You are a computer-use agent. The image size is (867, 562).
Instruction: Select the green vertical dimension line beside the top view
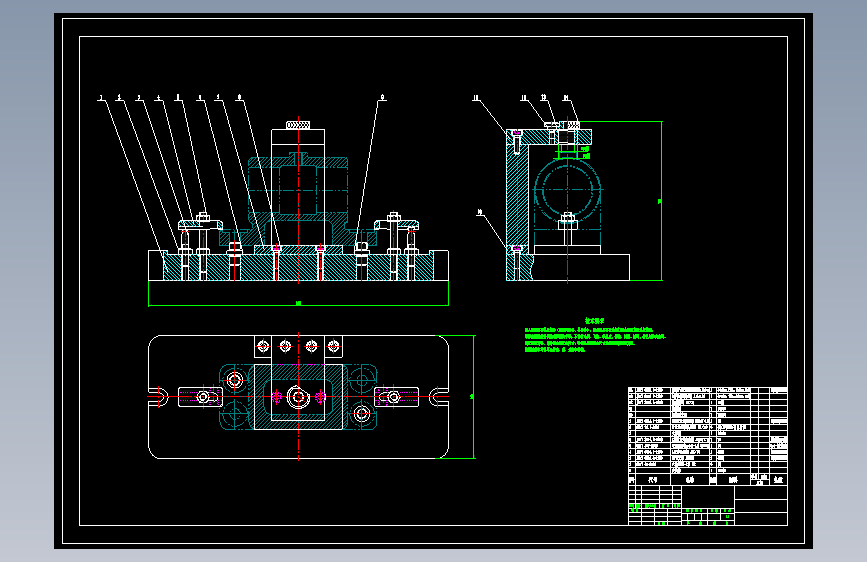tap(474, 397)
